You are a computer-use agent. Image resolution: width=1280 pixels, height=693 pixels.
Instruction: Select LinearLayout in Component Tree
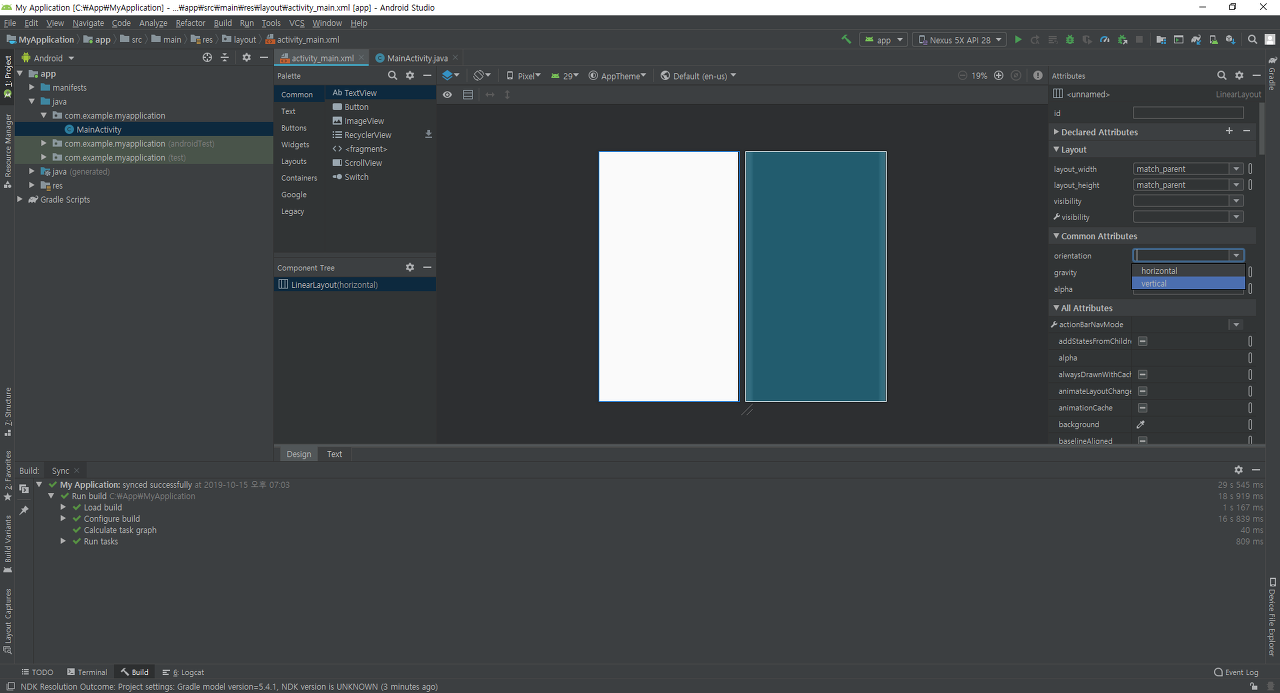(x=355, y=285)
